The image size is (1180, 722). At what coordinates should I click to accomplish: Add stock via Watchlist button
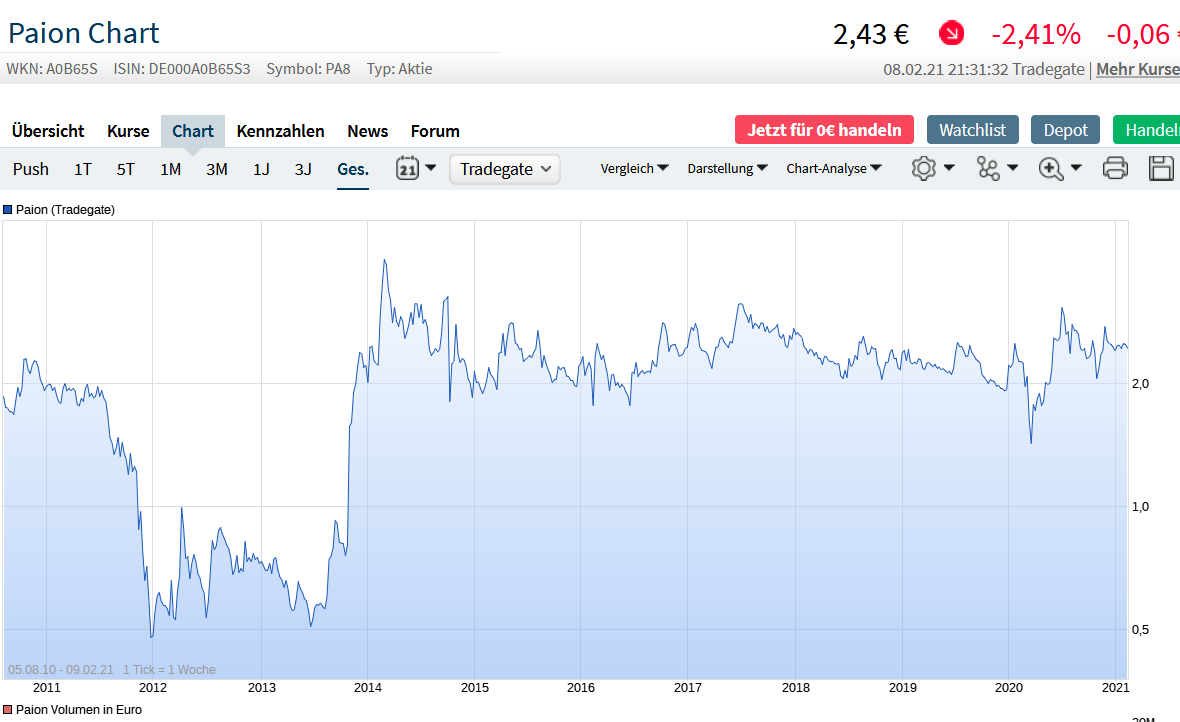972,129
